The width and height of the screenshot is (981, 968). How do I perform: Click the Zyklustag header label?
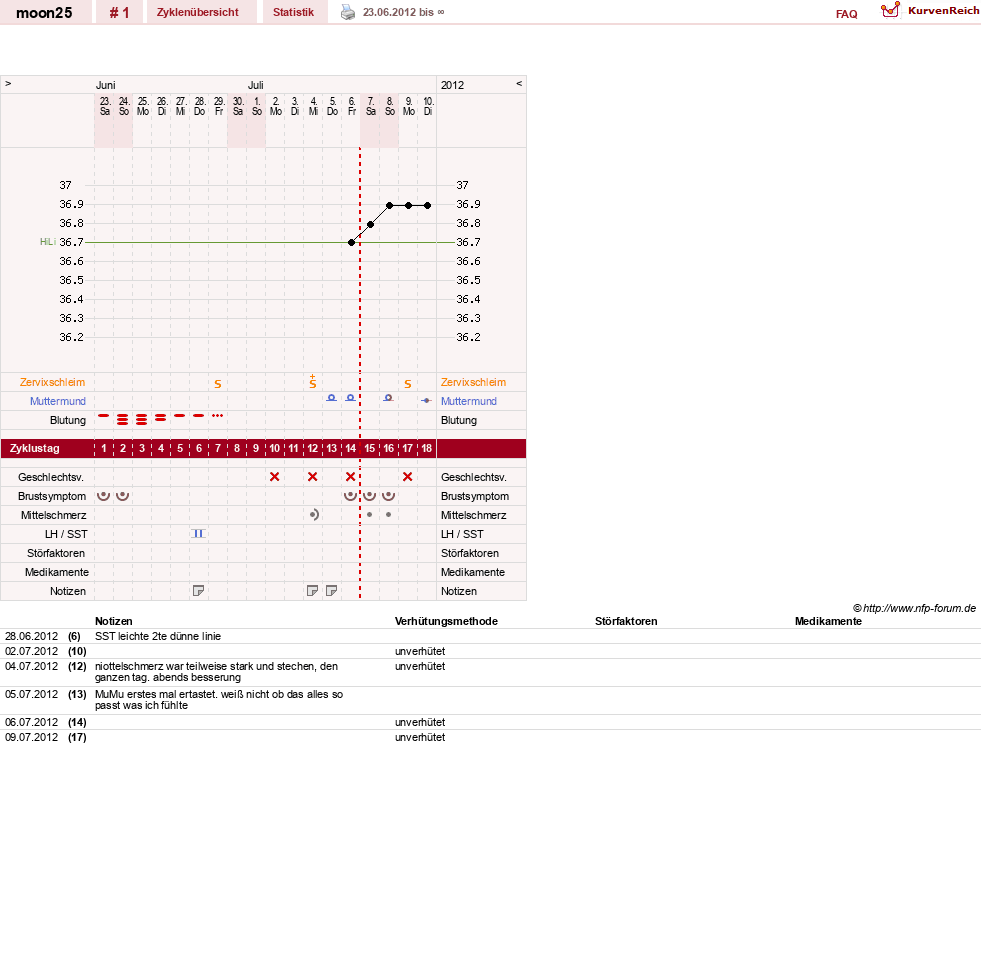click(x=34, y=448)
